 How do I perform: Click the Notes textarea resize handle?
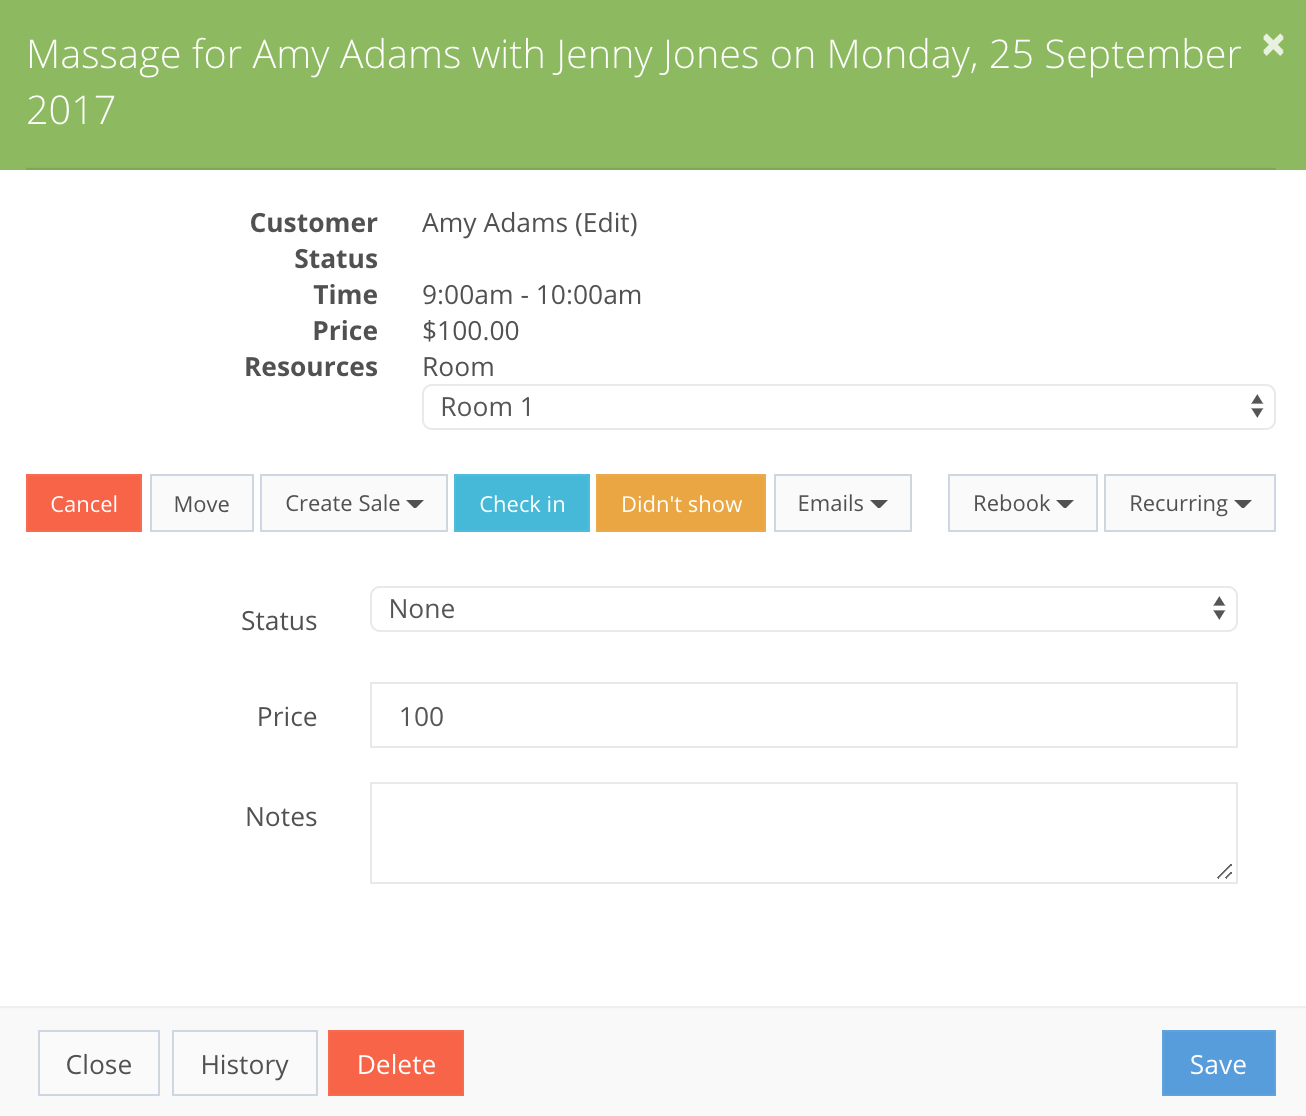pos(1225,873)
